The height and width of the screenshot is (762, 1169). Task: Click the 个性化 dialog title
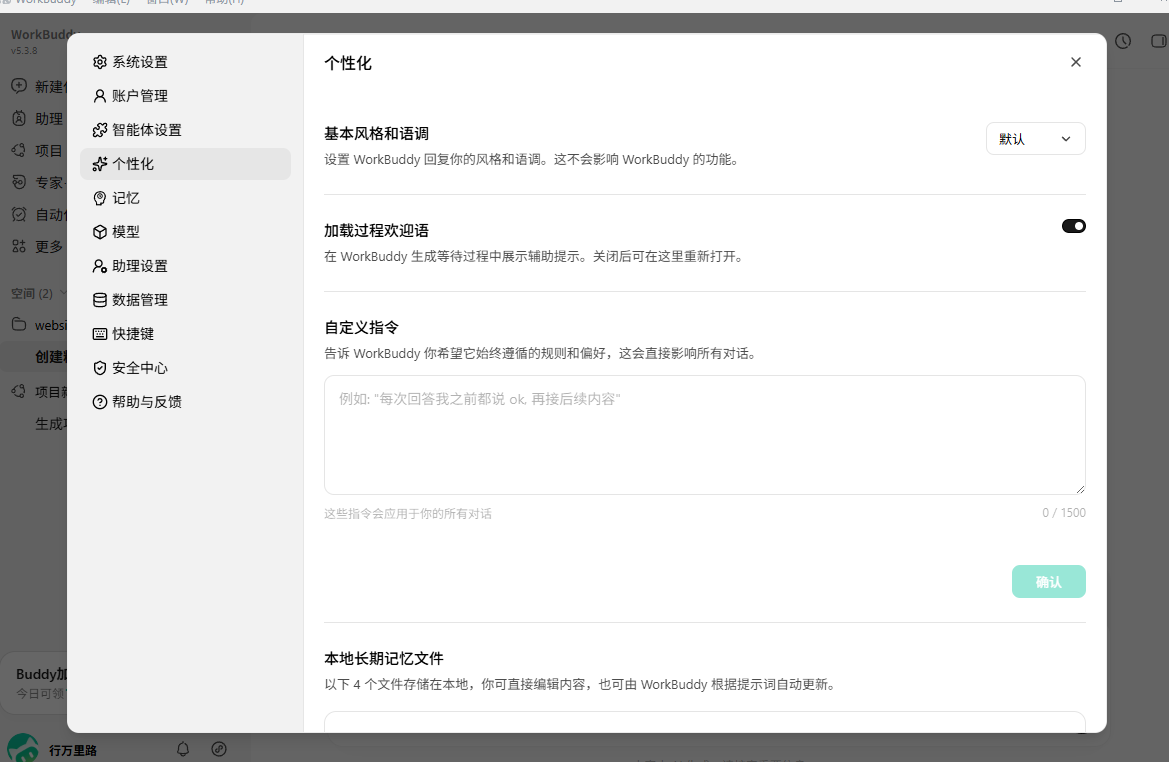tap(347, 63)
